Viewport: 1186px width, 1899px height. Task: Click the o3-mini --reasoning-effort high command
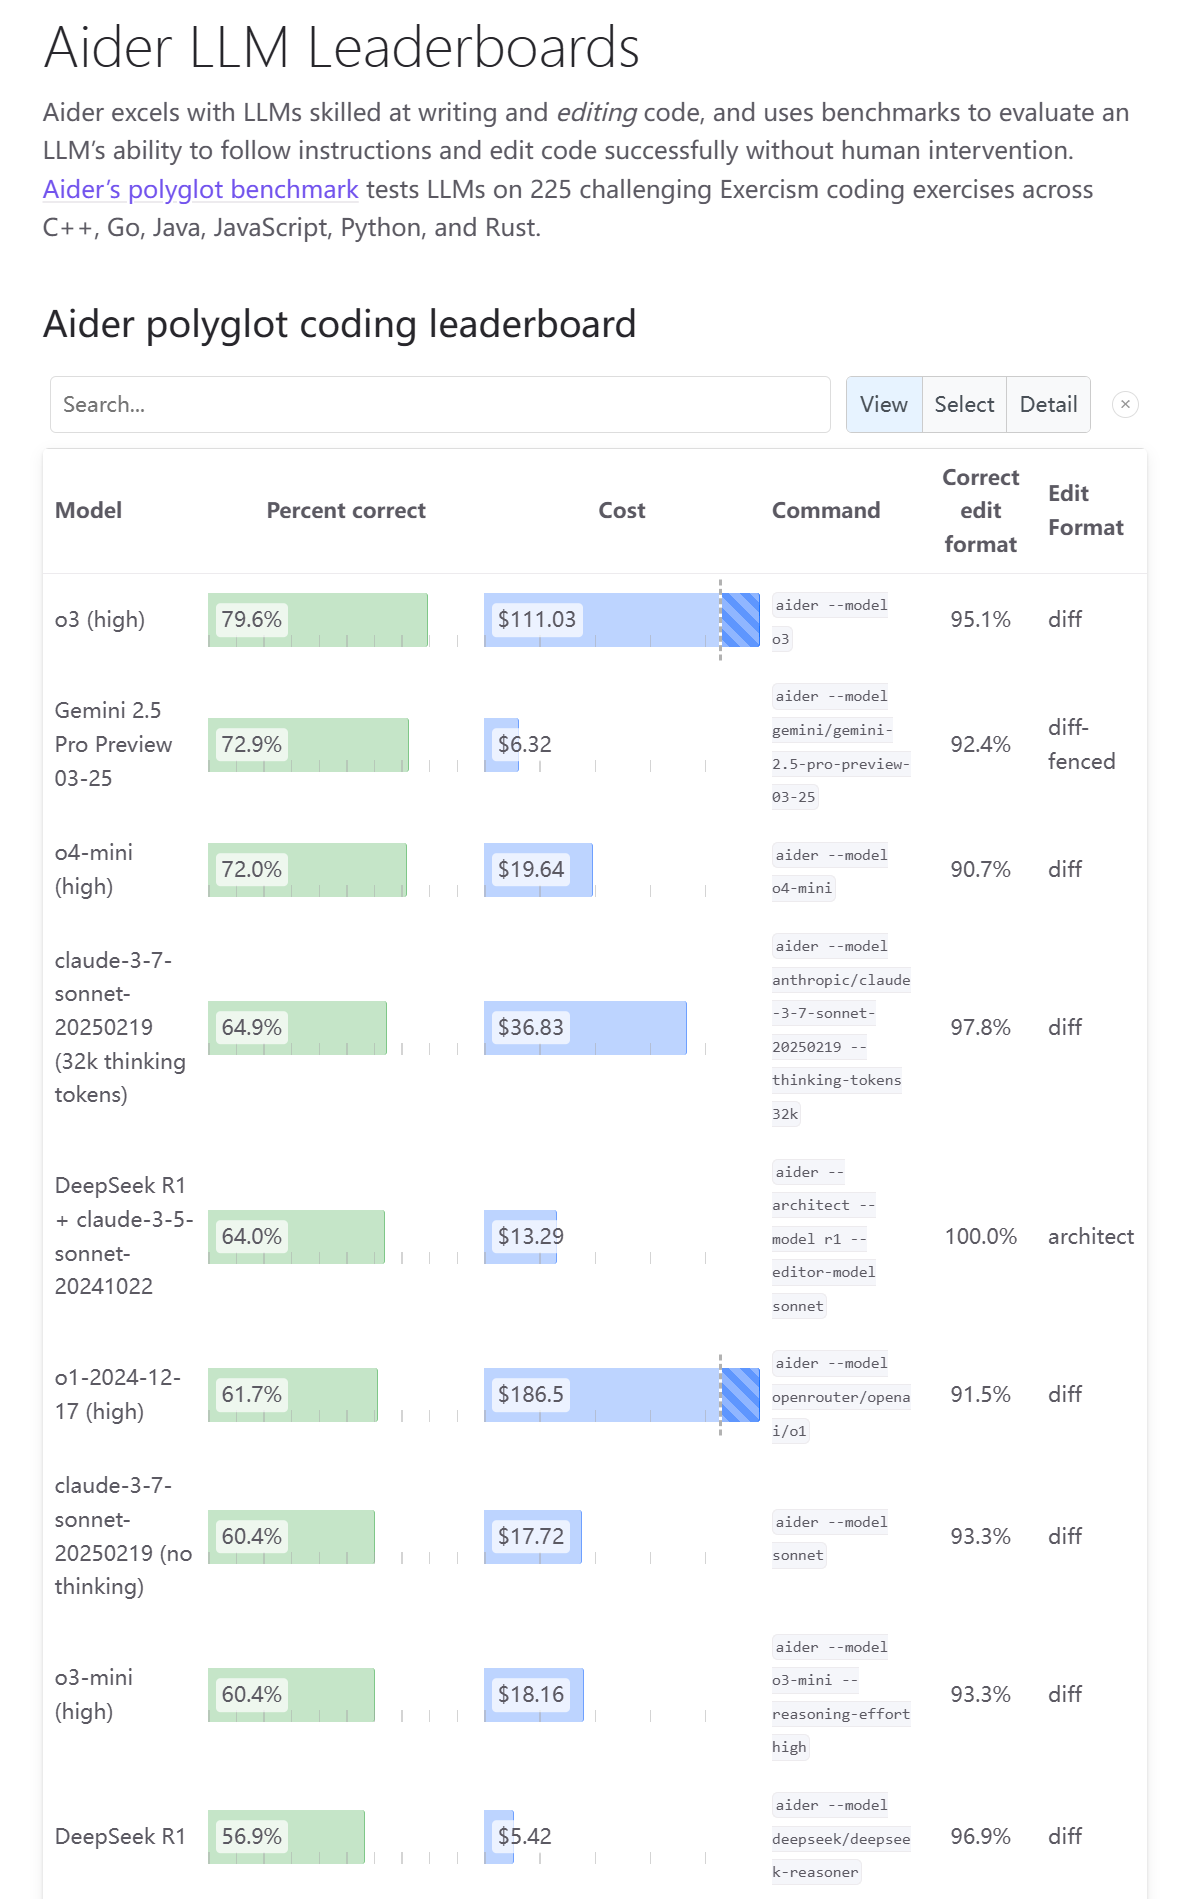(x=841, y=1697)
